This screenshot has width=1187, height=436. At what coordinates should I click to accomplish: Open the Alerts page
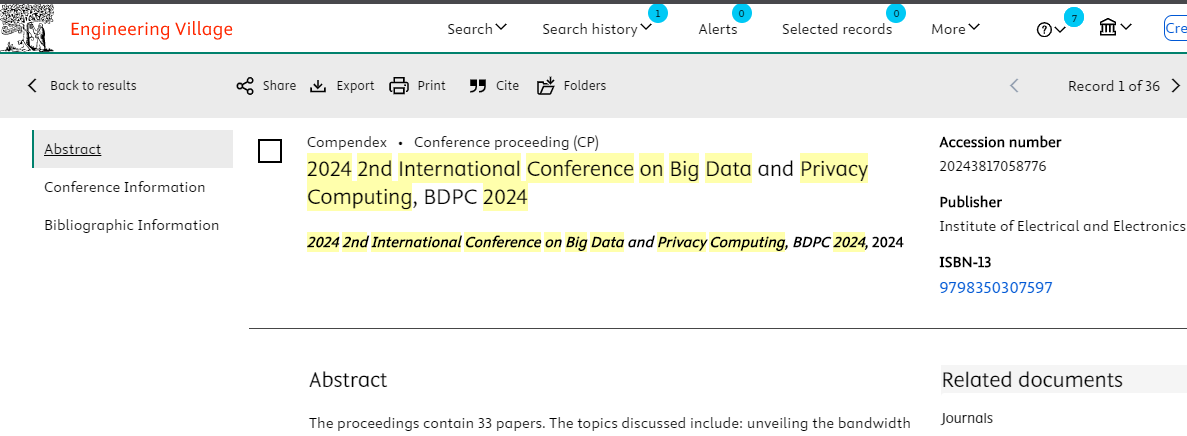[718, 29]
